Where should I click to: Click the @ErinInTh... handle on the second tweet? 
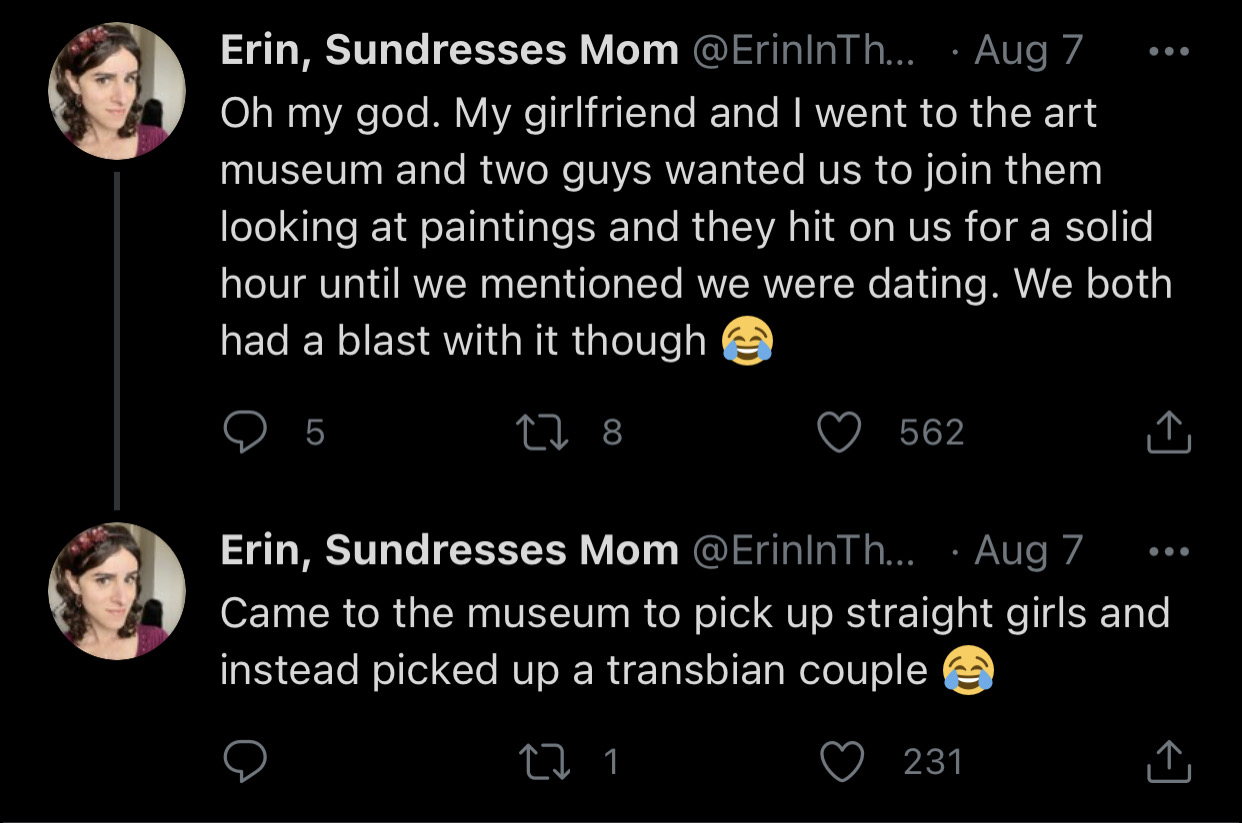point(803,550)
